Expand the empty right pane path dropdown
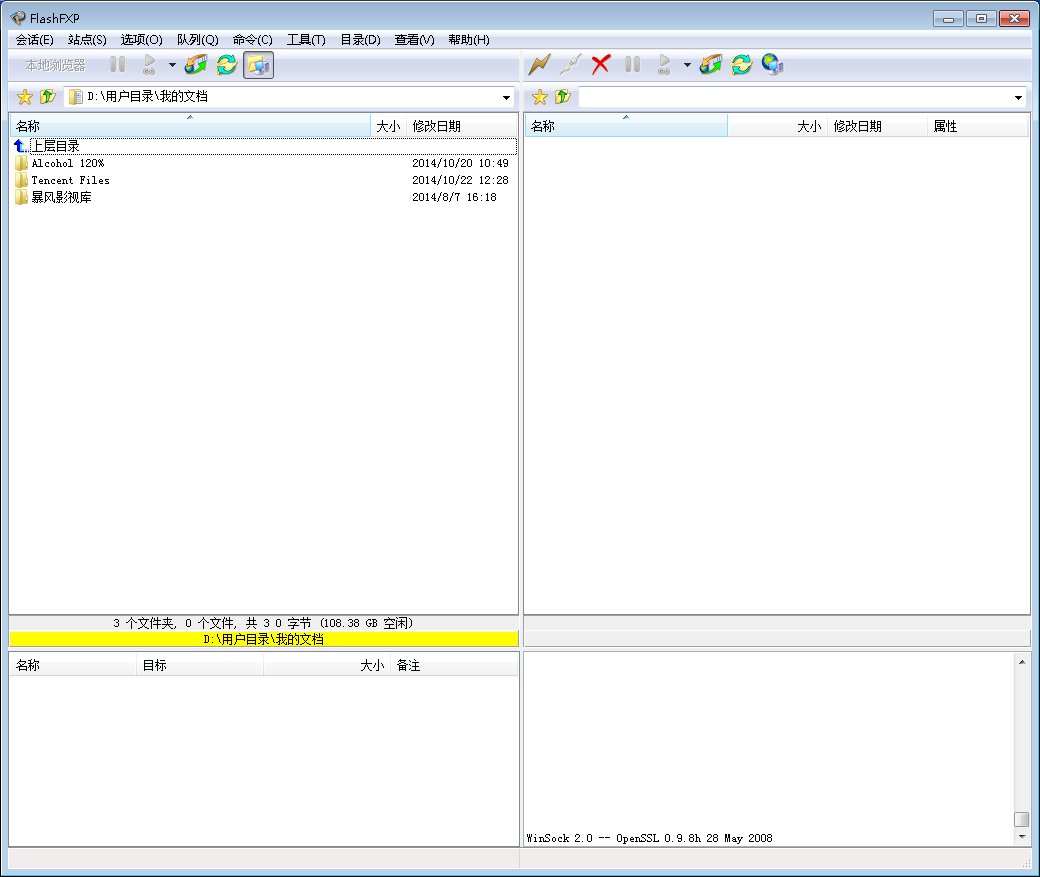 pos(1018,98)
